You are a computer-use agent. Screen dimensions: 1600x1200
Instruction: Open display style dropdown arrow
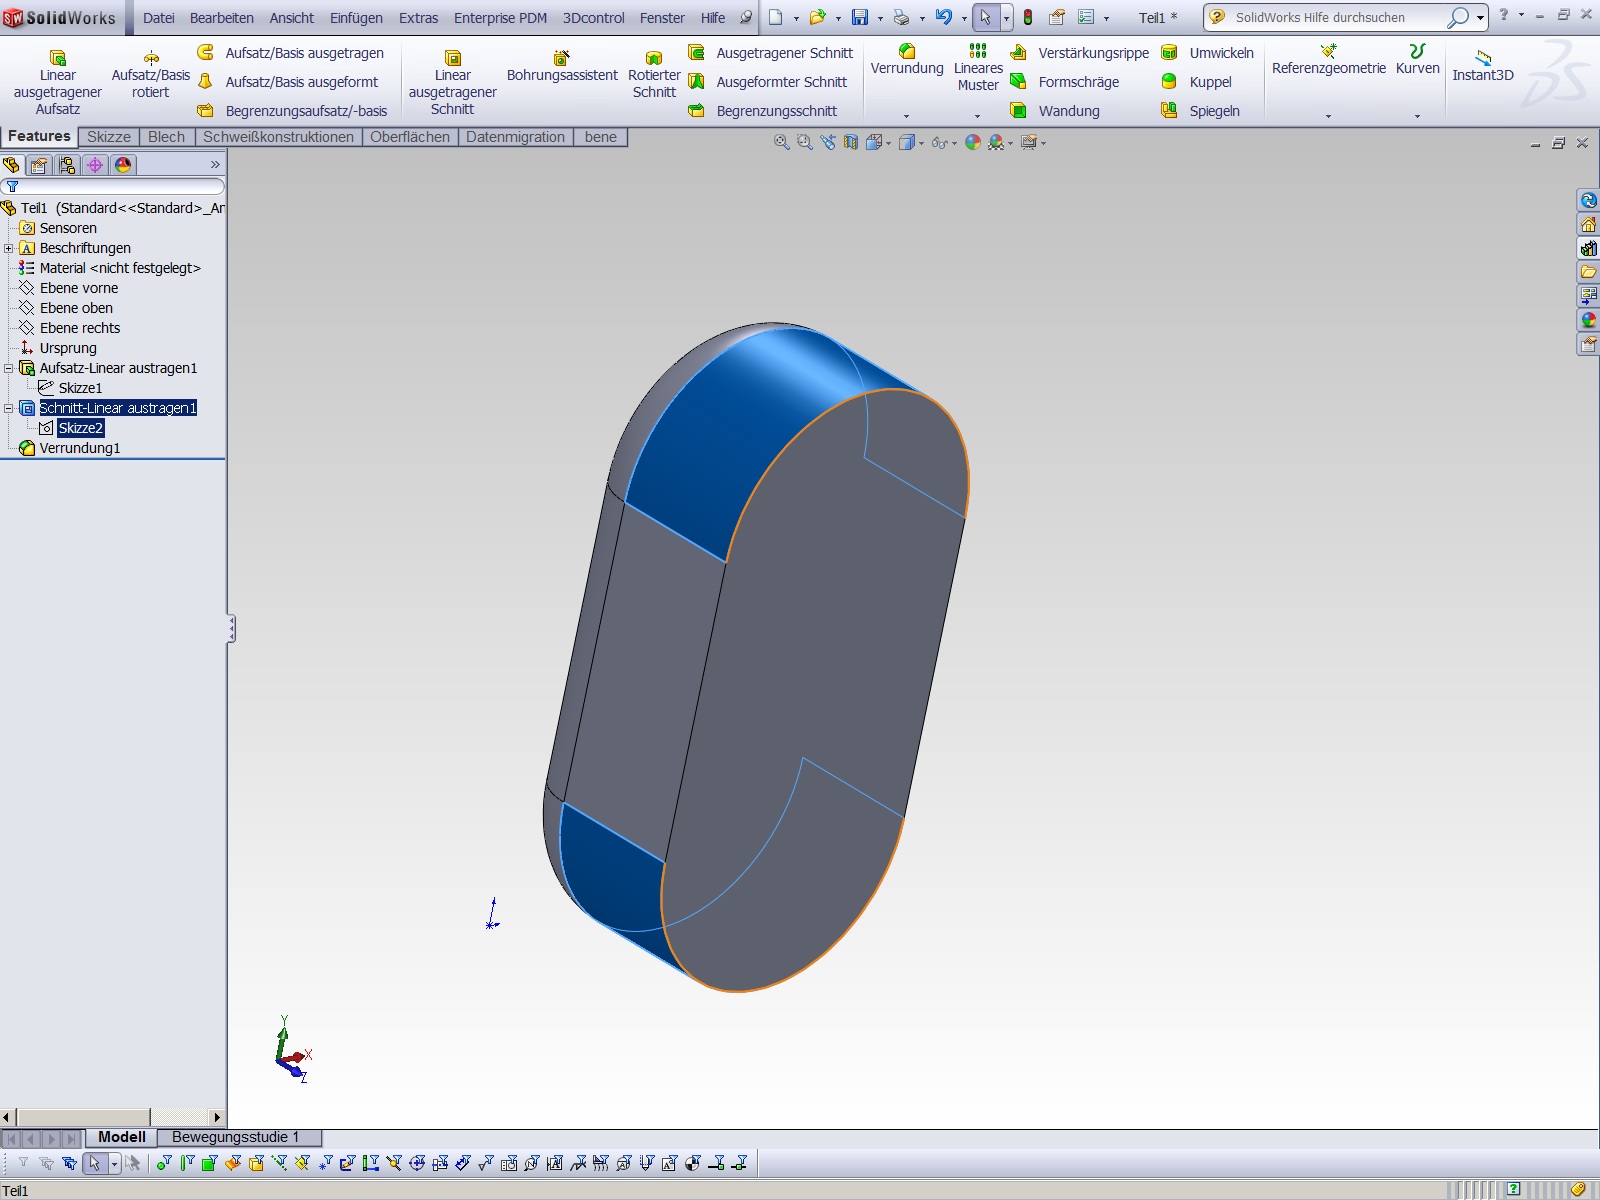[x=921, y=143]
